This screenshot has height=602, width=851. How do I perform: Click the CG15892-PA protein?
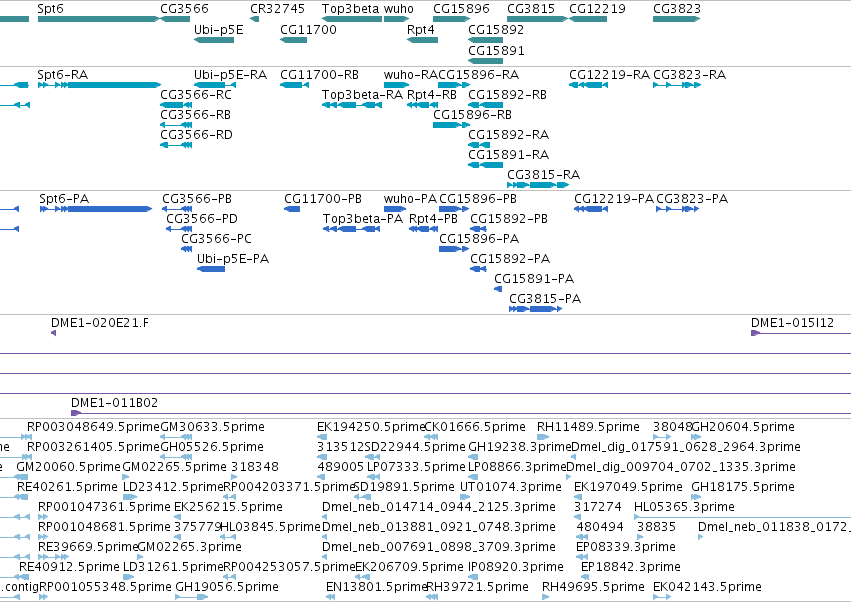pyautogui.click(x=478, y=269)
